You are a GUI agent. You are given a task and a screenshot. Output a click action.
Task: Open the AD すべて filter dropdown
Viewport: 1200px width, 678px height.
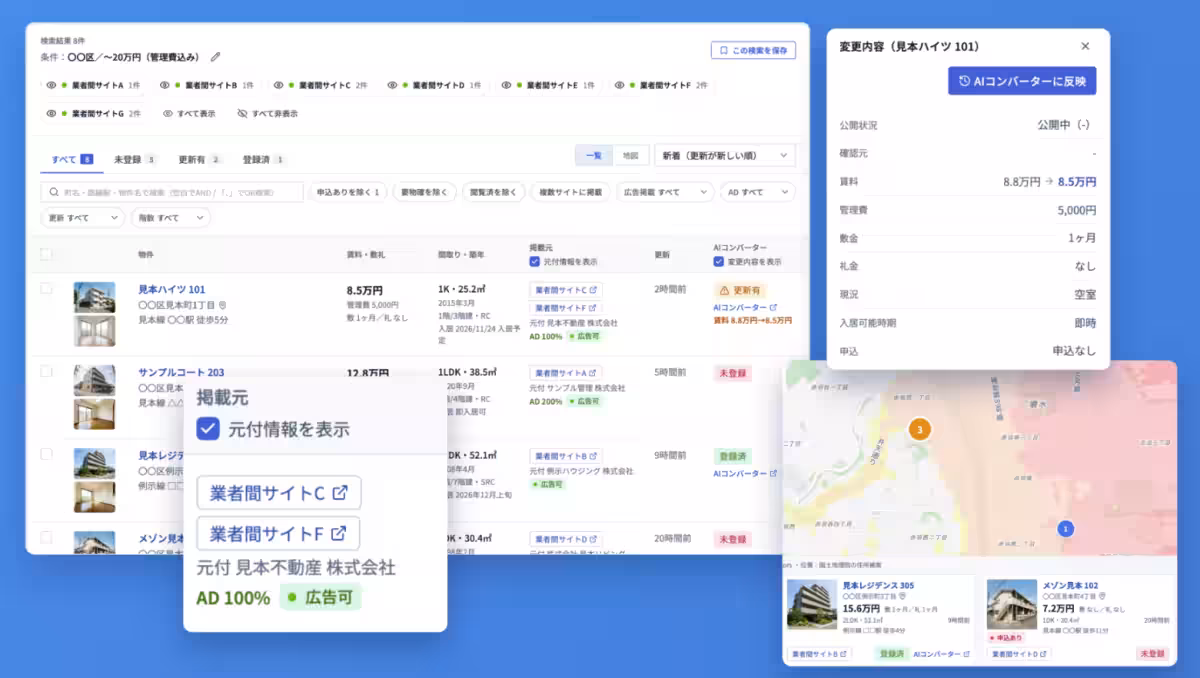[x=758, y=192]
